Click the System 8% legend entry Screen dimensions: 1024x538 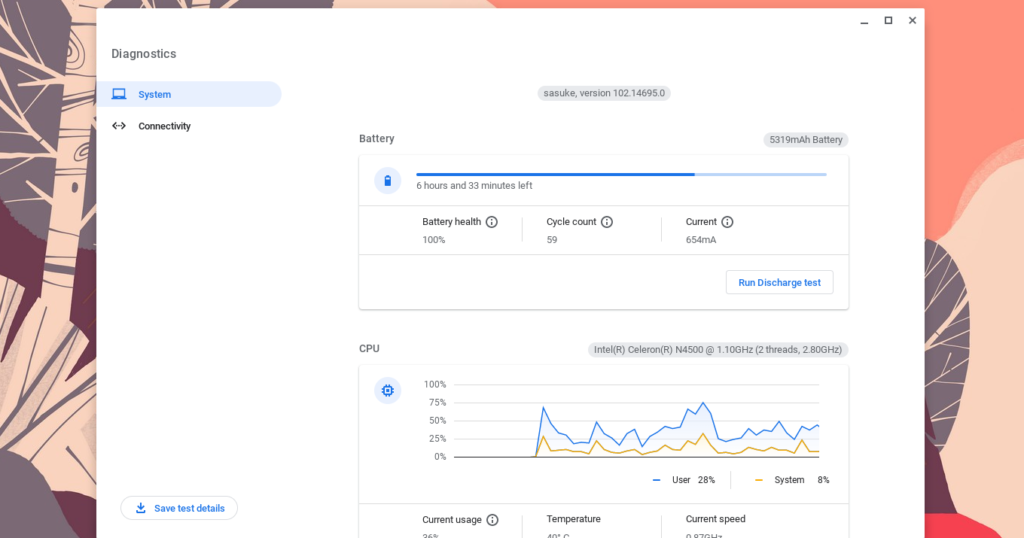(x=792, y=480)
